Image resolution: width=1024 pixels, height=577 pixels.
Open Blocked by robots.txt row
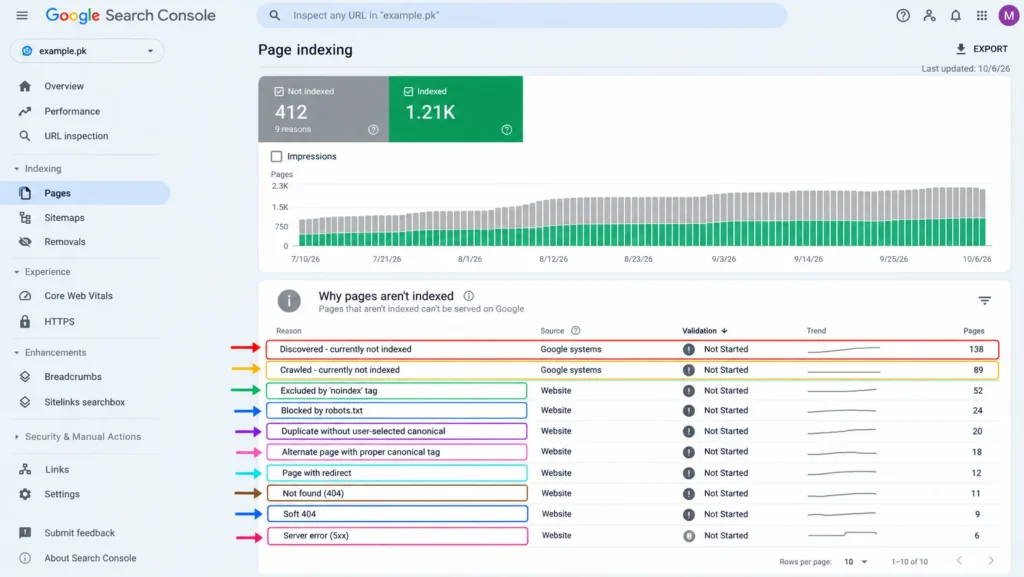tap(632, 411)
